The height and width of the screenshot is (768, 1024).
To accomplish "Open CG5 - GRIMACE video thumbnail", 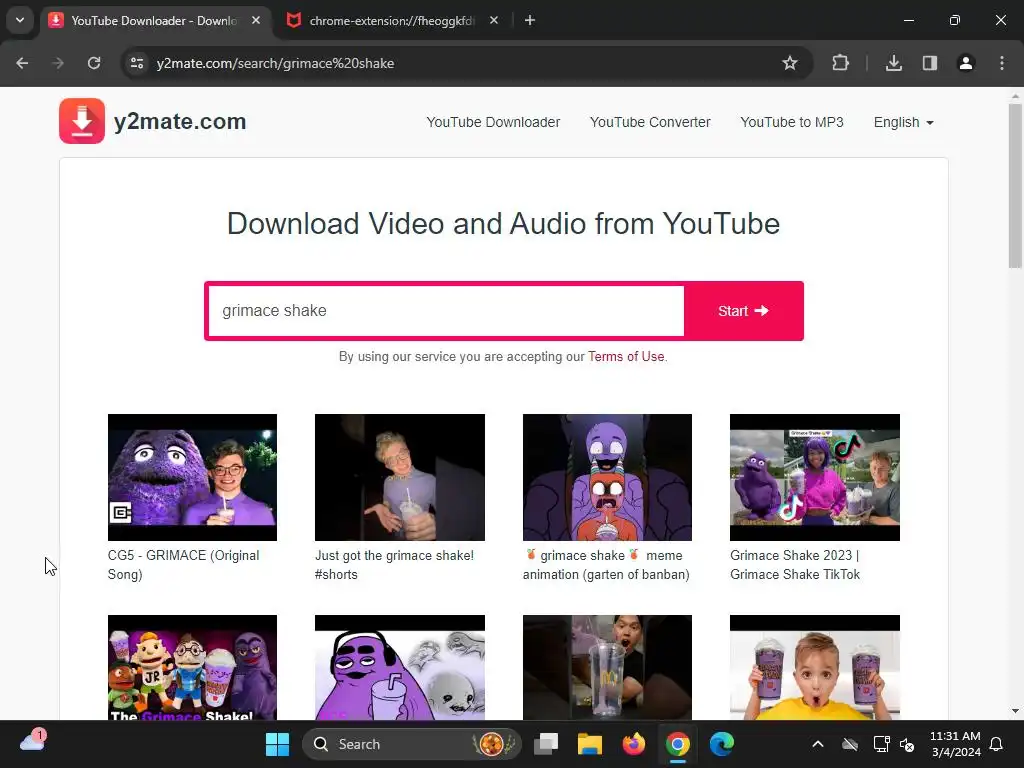I will 192,477.
